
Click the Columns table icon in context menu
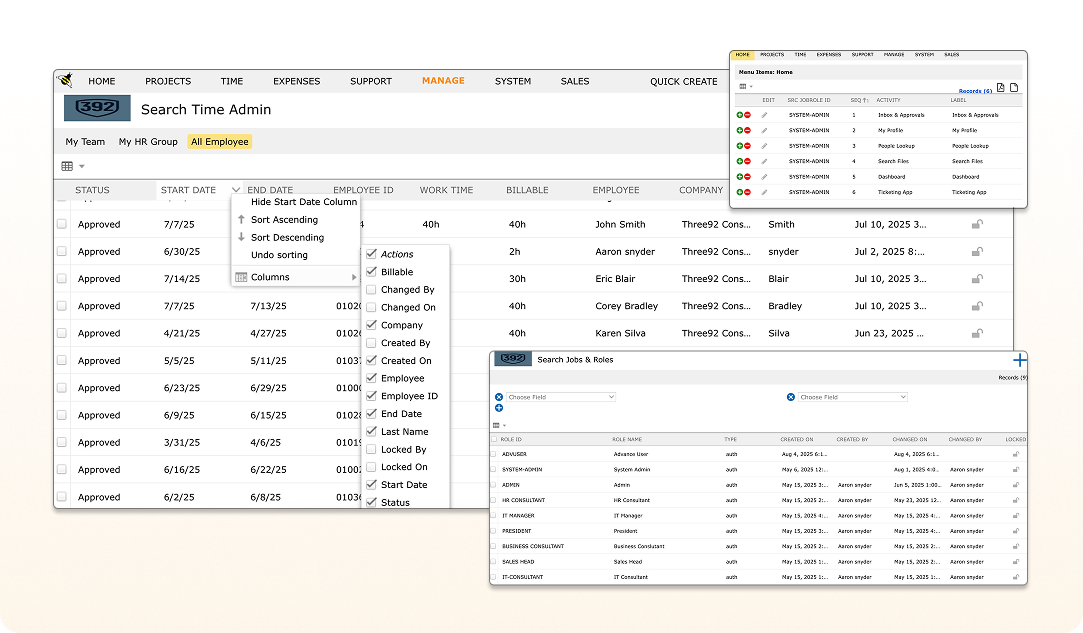tap(241, 277)
